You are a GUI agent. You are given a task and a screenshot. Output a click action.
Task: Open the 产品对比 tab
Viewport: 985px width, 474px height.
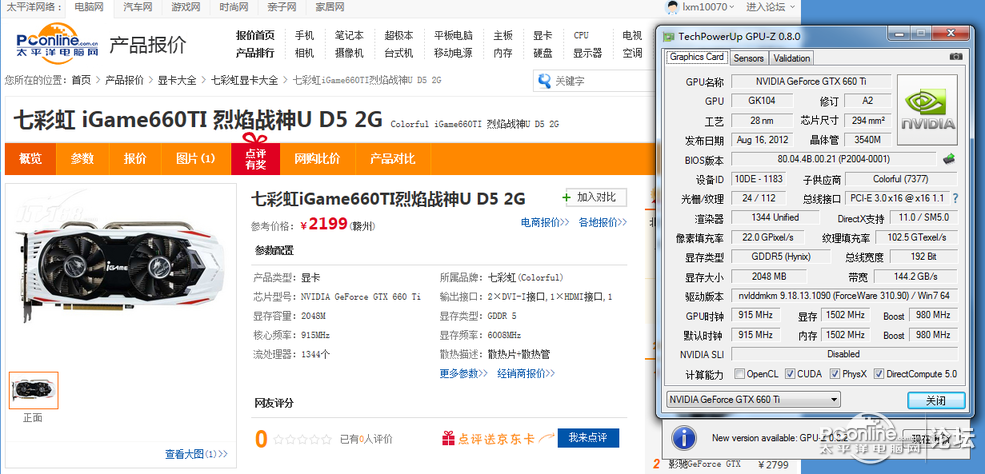pyautogui.click(x=393, y=159)
